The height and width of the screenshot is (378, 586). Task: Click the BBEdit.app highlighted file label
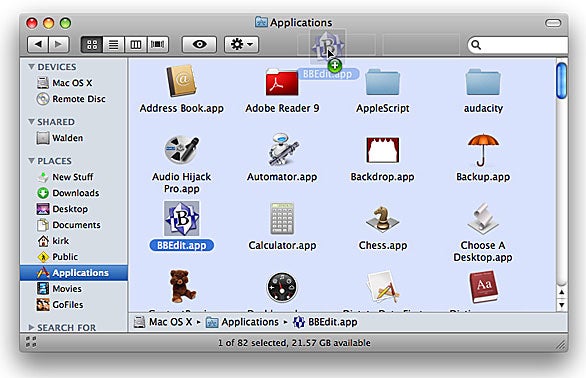pos(182,245)
